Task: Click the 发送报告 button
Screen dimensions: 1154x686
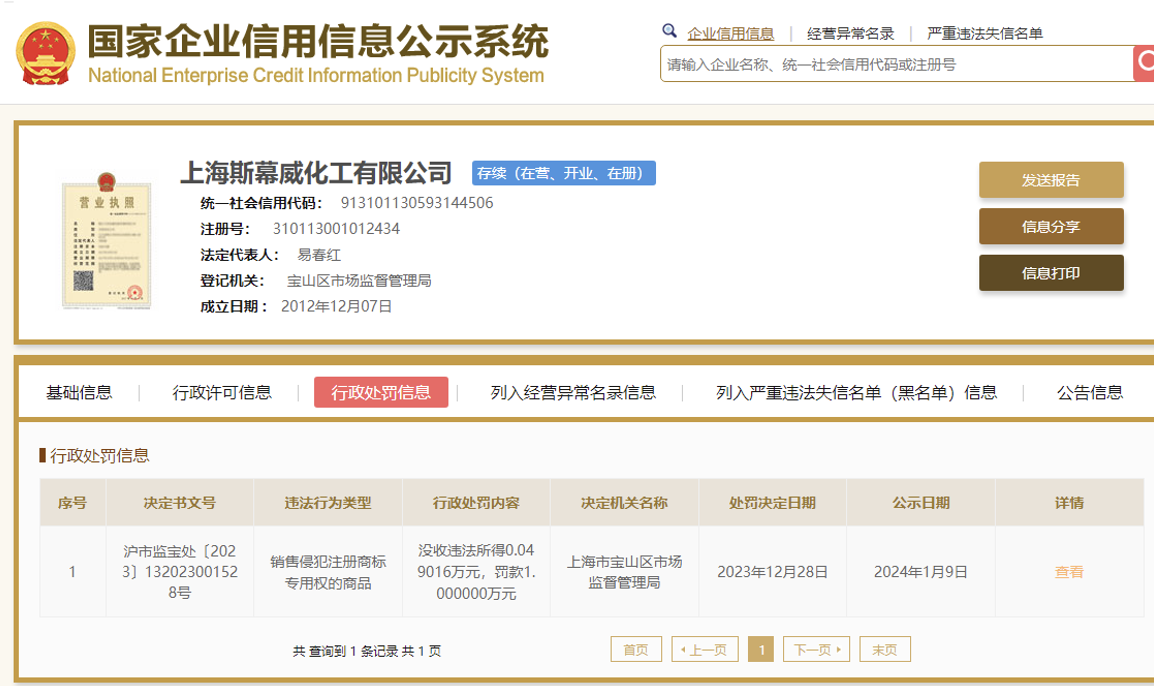Action: tap(1050, 180)
